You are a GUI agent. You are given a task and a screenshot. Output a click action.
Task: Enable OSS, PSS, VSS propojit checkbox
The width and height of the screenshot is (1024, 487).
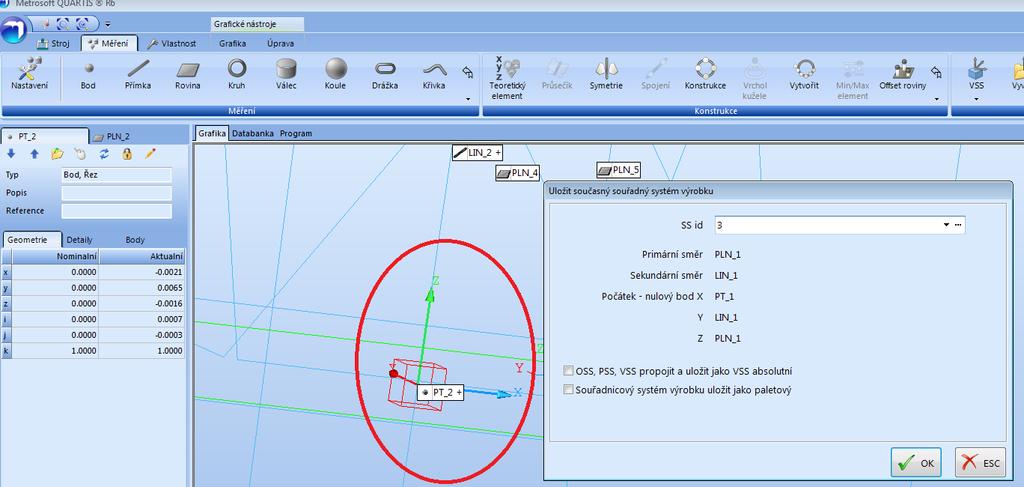point(568,371)
